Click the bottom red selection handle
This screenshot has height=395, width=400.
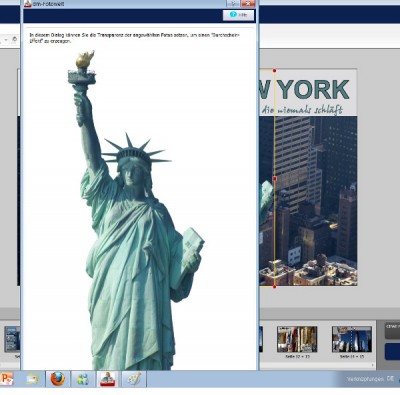[x=274, y=286]
